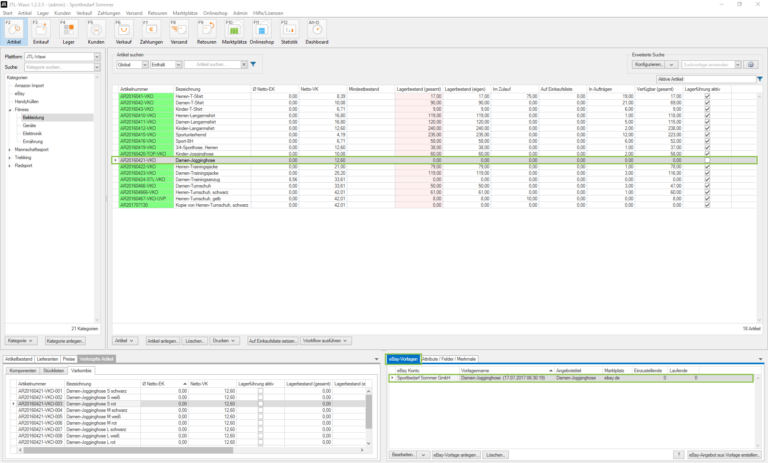The image size is (768, 463).
Task: Open the Versand shipping module
Action: (x=178, y=33)
